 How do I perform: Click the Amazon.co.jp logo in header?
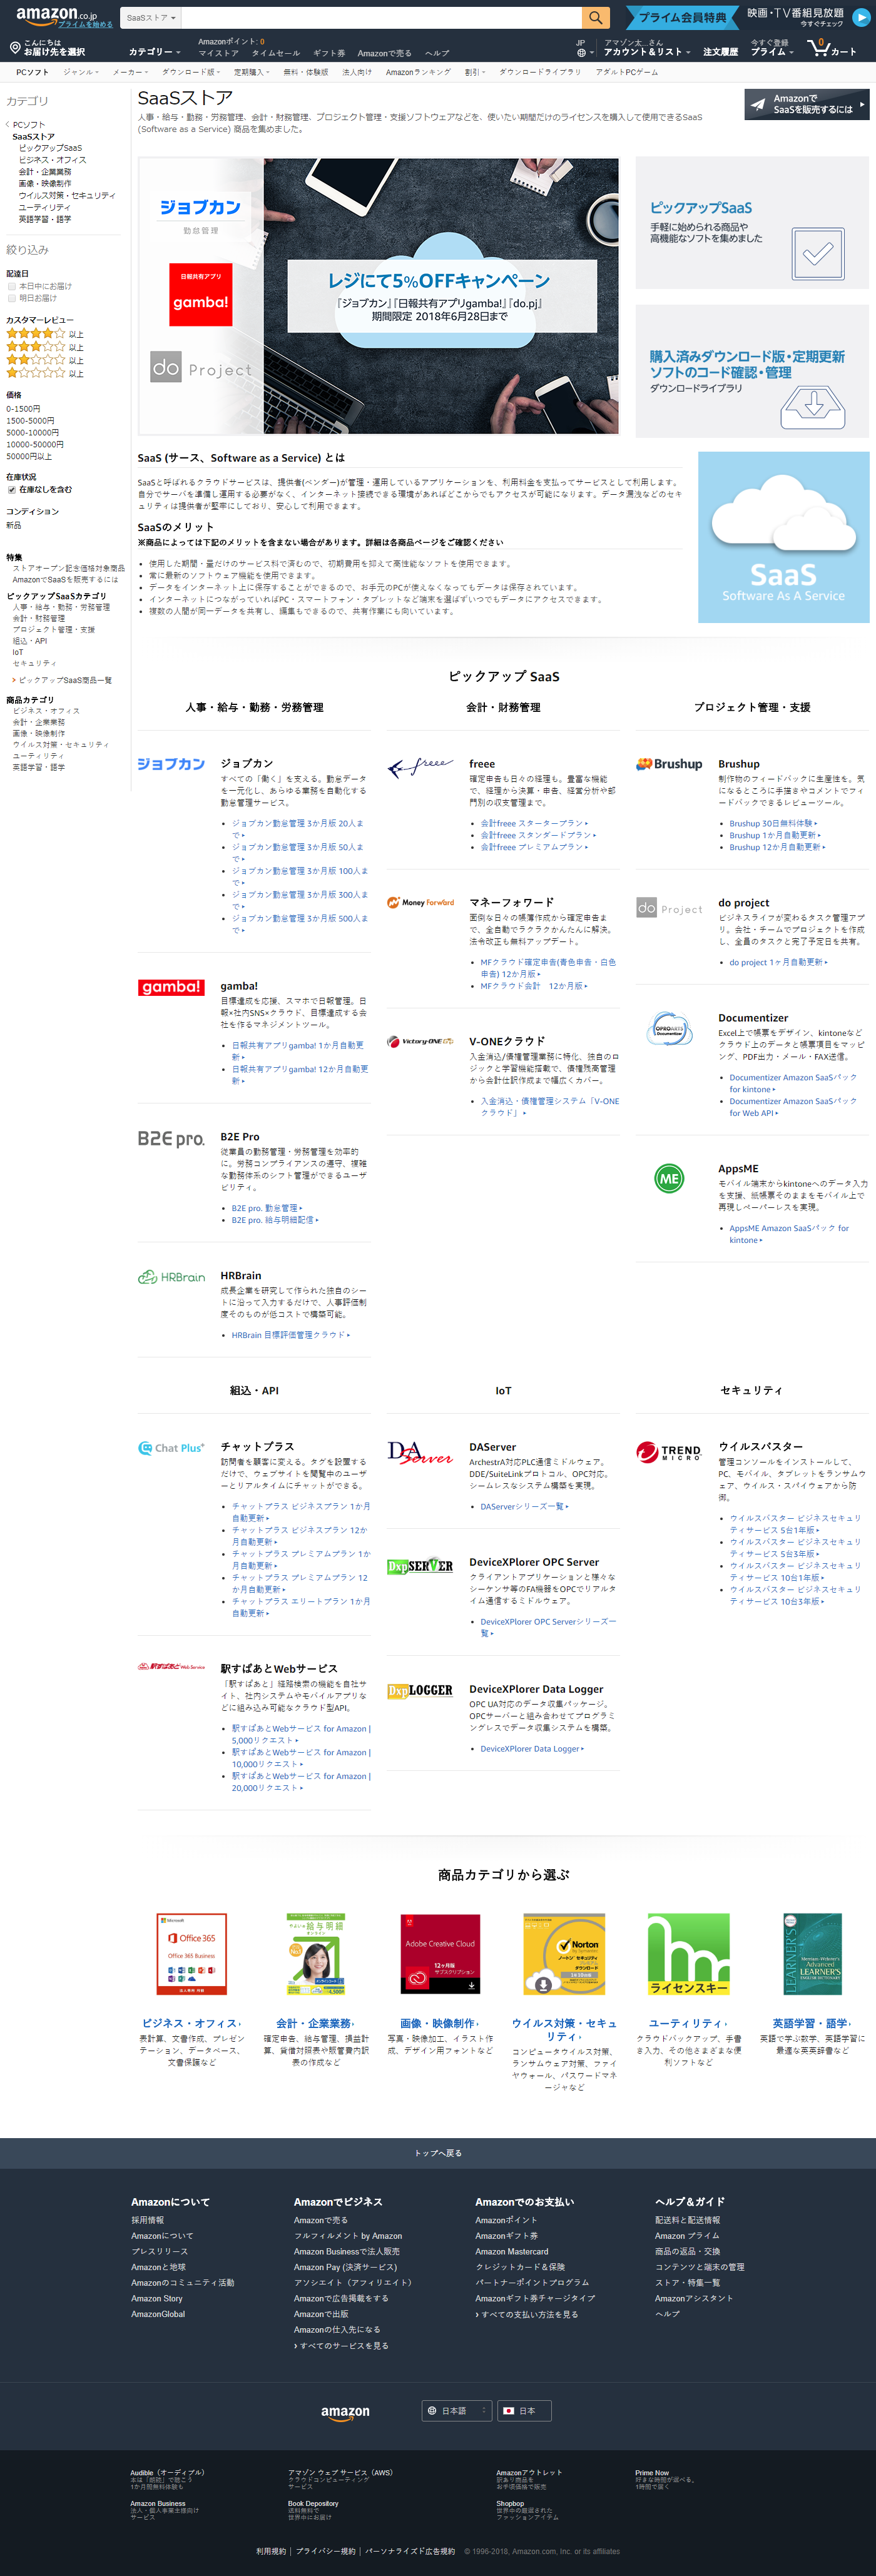tap(56, 17)
